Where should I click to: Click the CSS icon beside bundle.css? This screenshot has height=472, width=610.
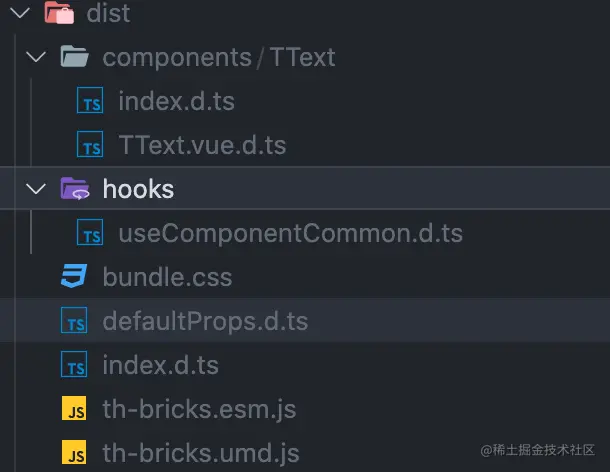click(74, 276)
